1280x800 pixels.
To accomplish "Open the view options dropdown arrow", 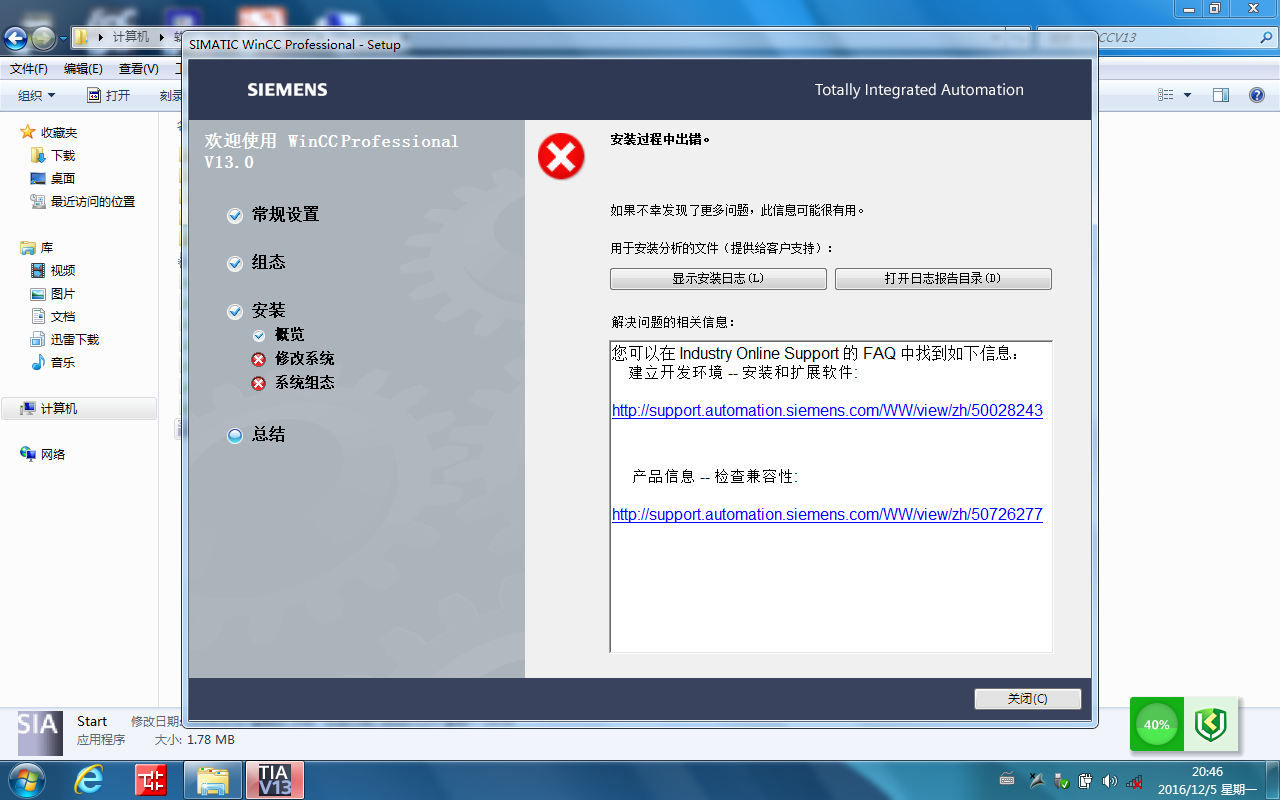I will tap(1187, 95).
